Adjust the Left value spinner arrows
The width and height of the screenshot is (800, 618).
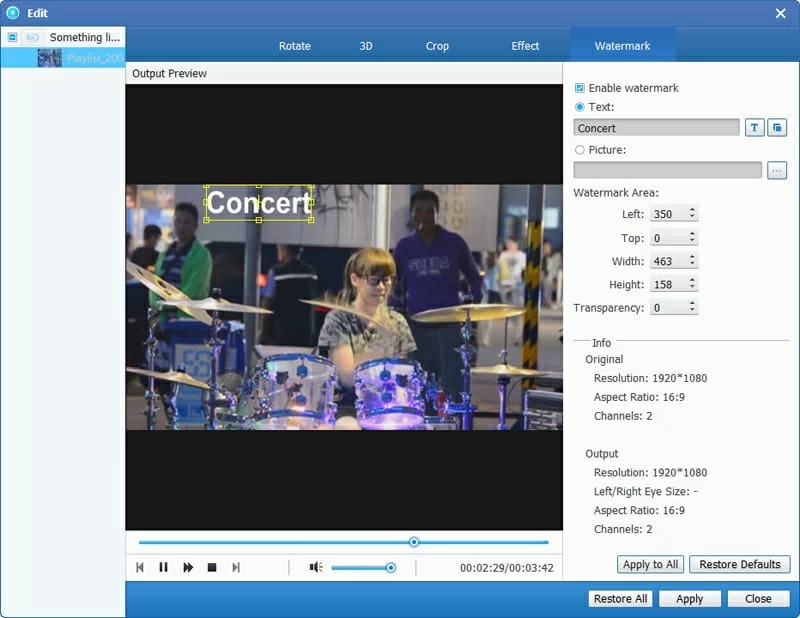tap(692, 214)
